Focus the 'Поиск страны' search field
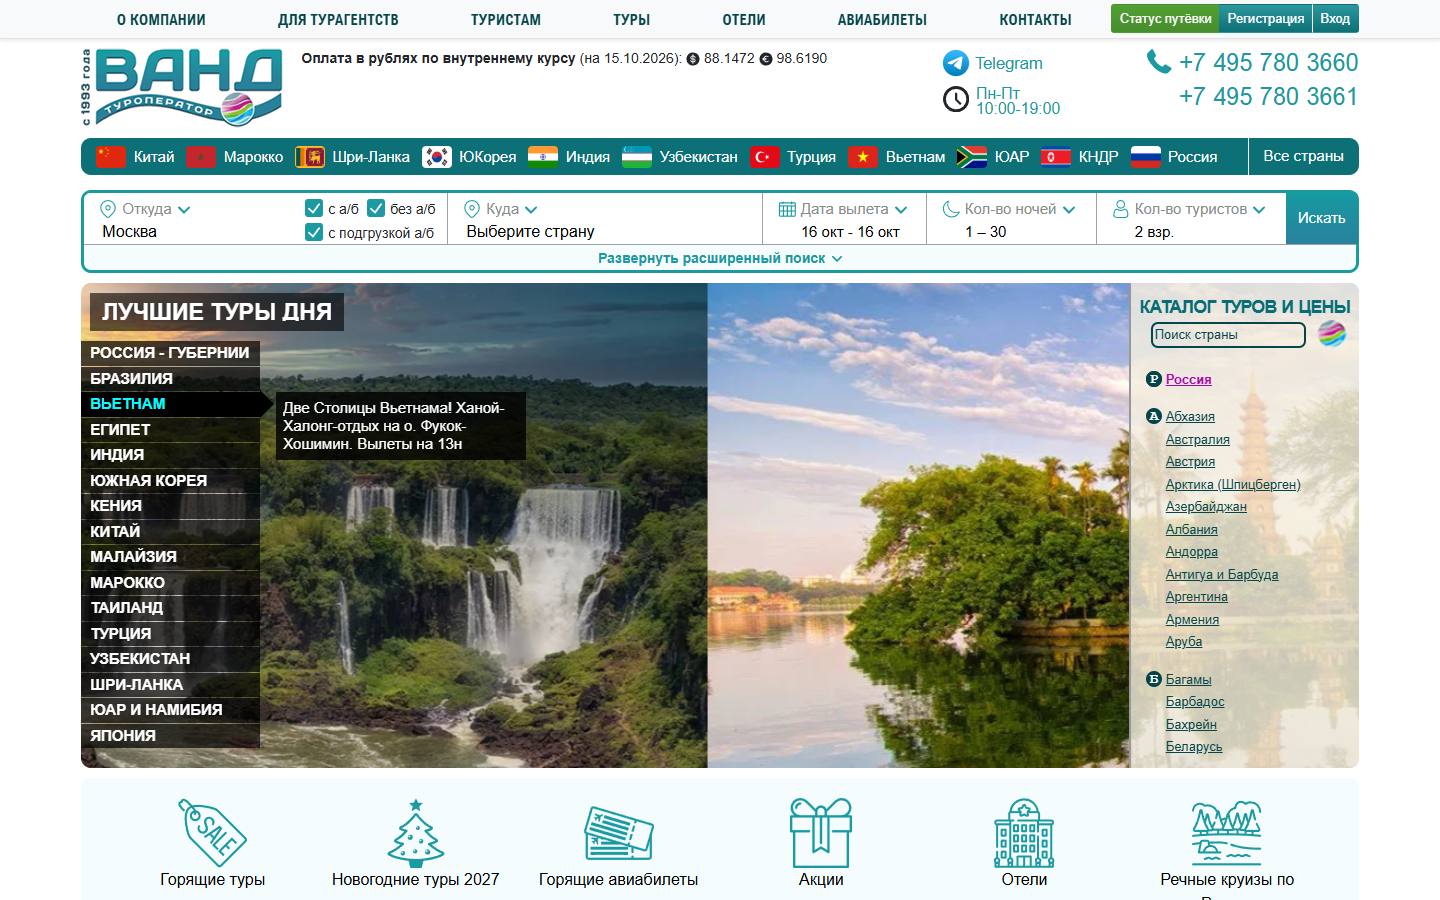Screen dimensions: 1440x900 1228,335
